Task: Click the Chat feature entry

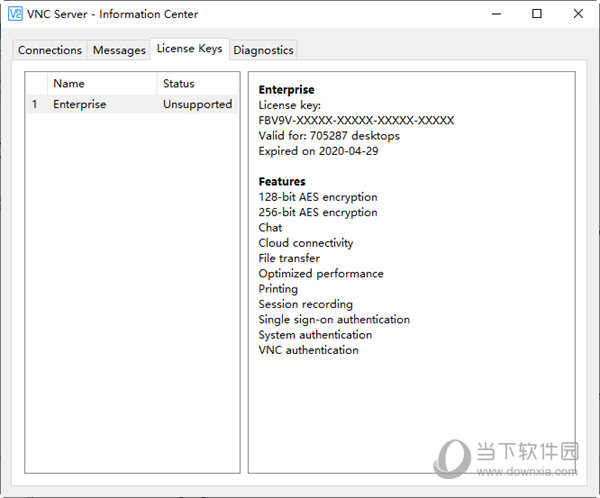Action: click(270, 228)
